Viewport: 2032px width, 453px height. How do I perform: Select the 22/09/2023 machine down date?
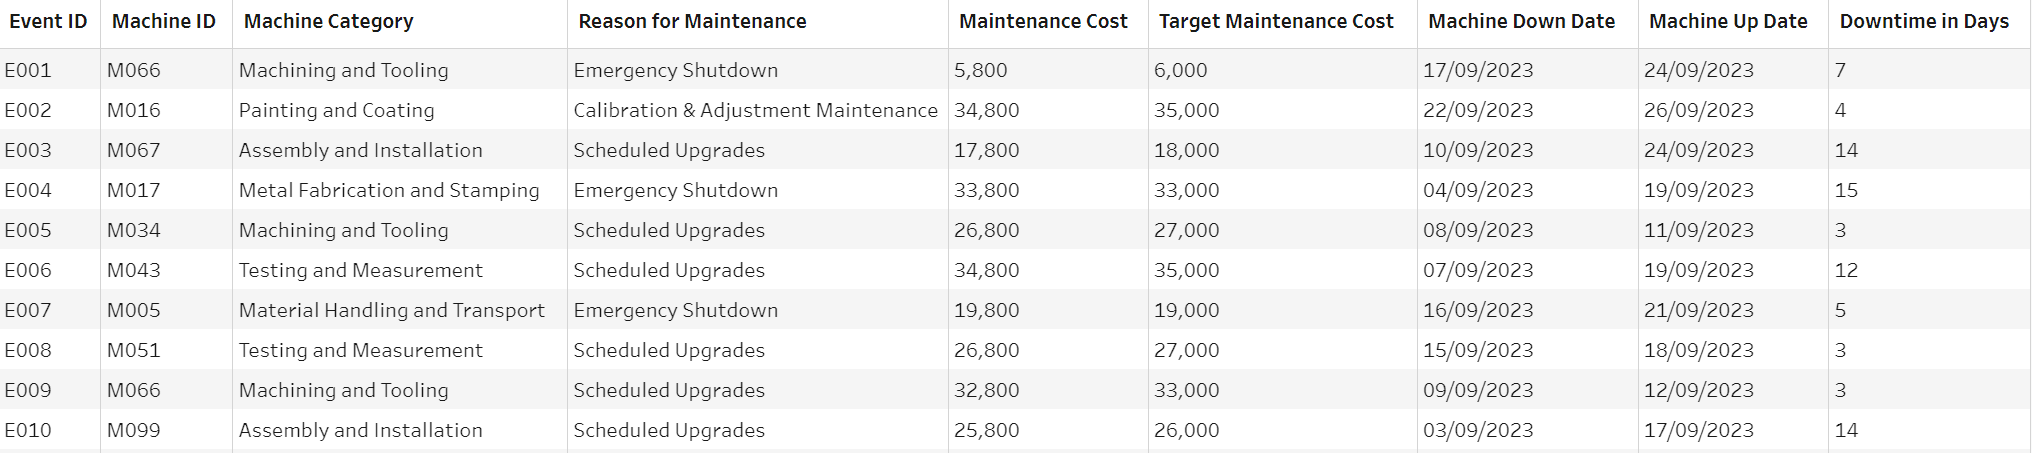pos(1478,110)
